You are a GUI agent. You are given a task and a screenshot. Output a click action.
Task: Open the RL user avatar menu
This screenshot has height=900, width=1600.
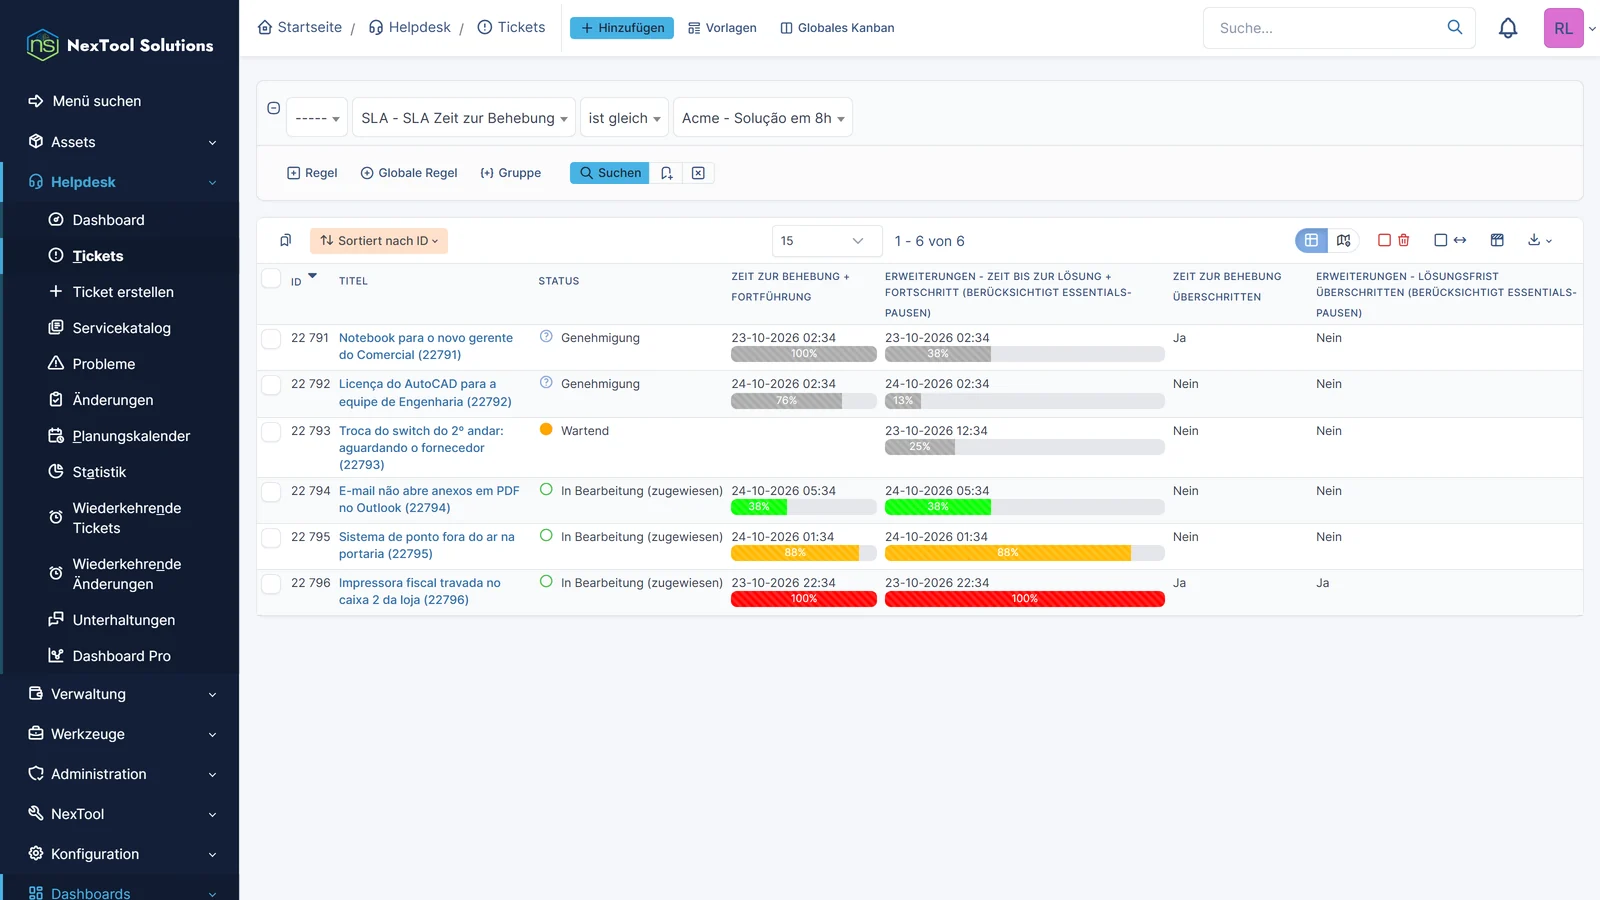click(x=1563, y=28)
